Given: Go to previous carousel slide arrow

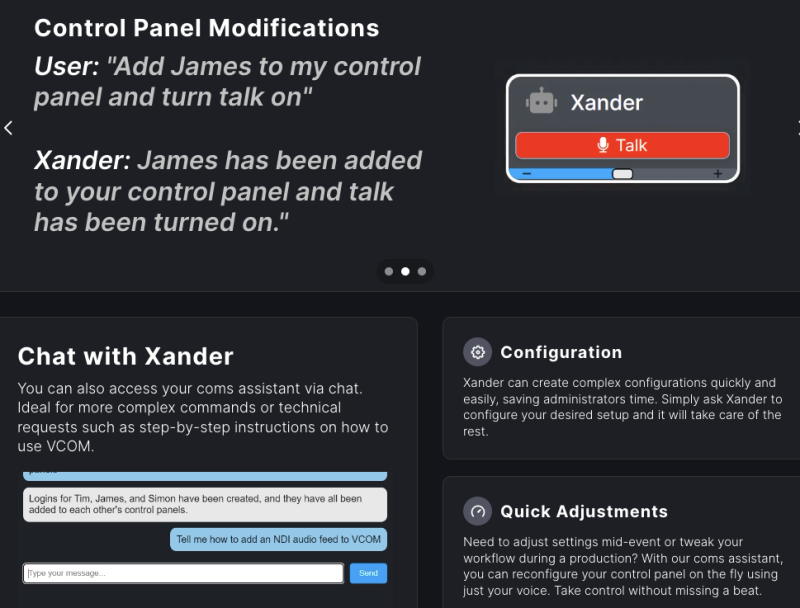Looking at the screenshot, I should coord(8,128).
